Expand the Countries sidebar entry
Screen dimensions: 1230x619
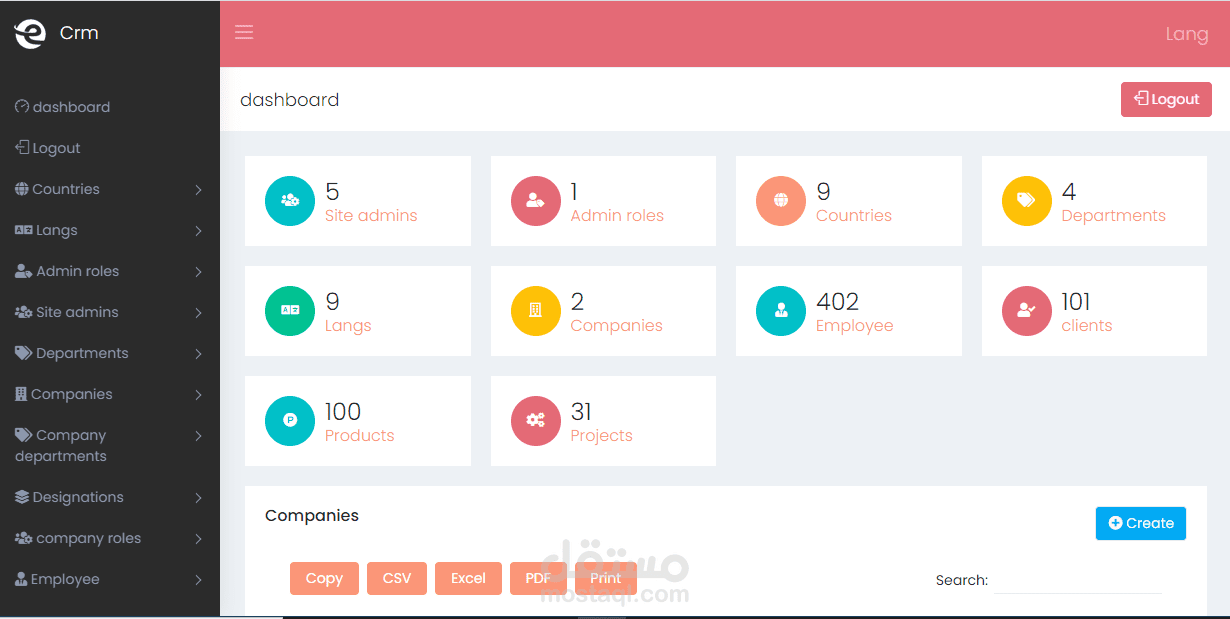66,188
